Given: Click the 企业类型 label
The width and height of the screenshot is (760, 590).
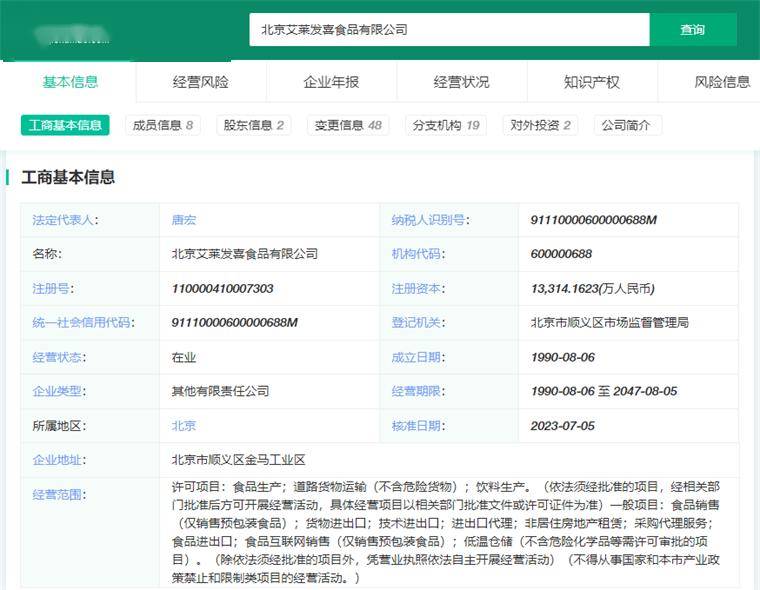Looking at the screenshot, I should coord(59,391).
